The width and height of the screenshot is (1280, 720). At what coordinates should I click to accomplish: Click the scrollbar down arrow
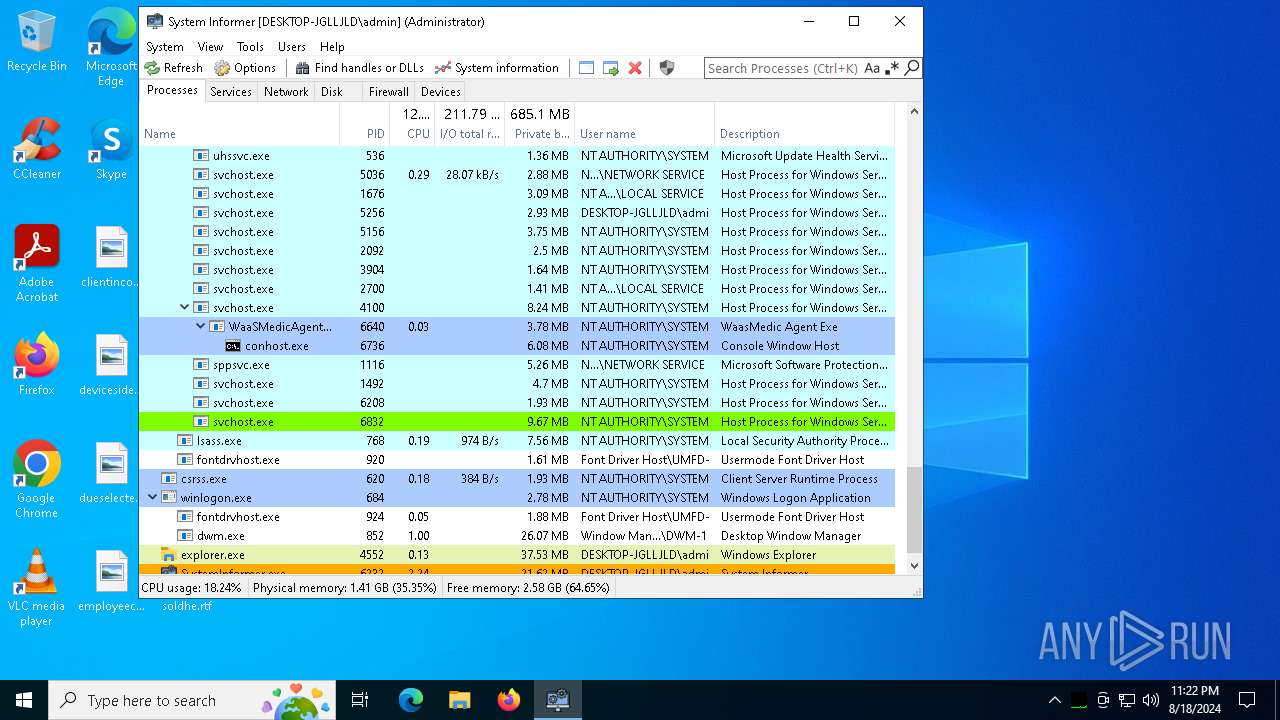[x=913, y=566]
